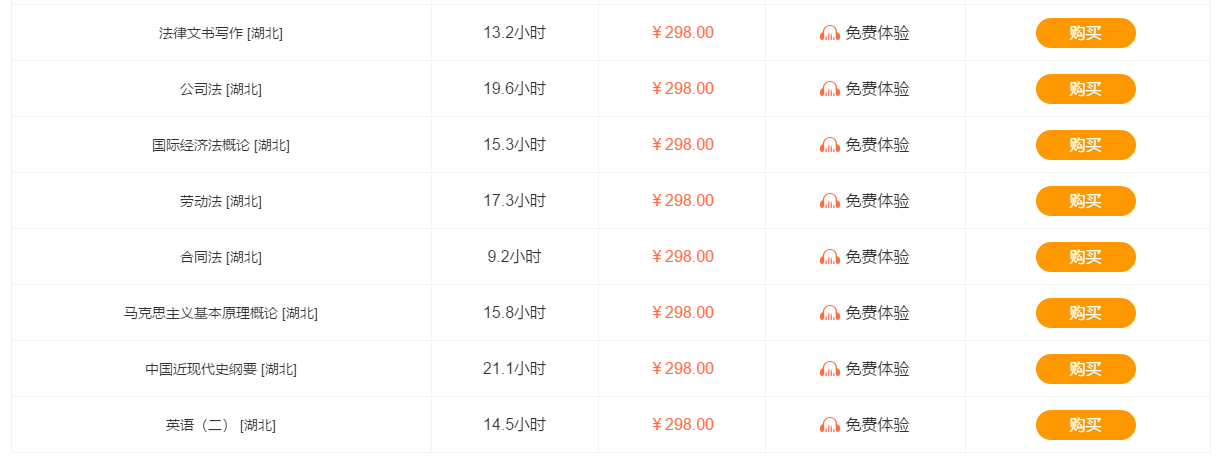
Task: Click headphone icon for 中国近现代史纲要
Action: click(x=830, y=369)
